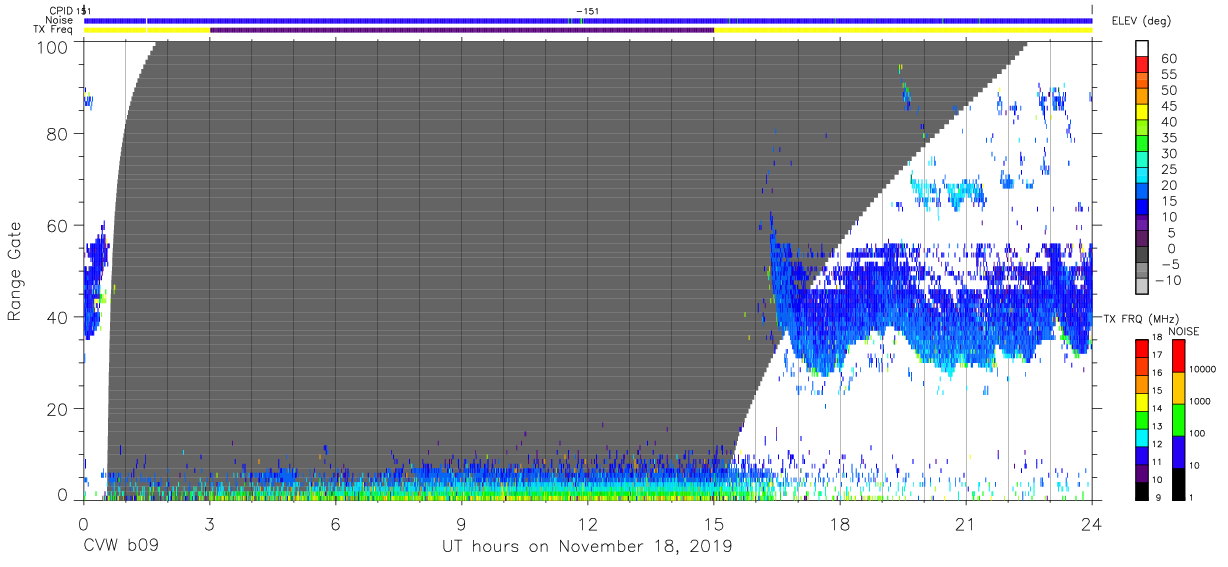The width and height of the screenshot is (1228, 567).
Task: Click the "12" tick on the UT hours axis
Action: click(588, 524)
